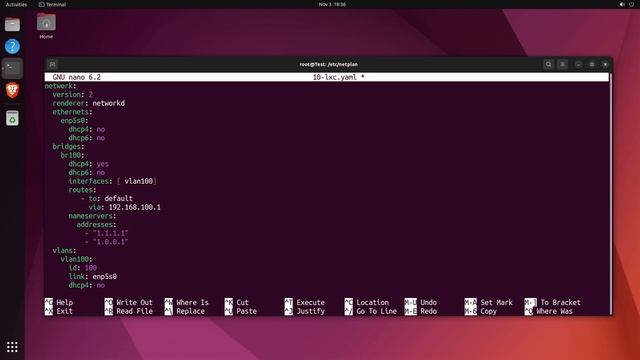Viewport: 640px width, 360px height.
Task: Click the nano 'To Bracket' shortcut label
Action: pos(560,302)
